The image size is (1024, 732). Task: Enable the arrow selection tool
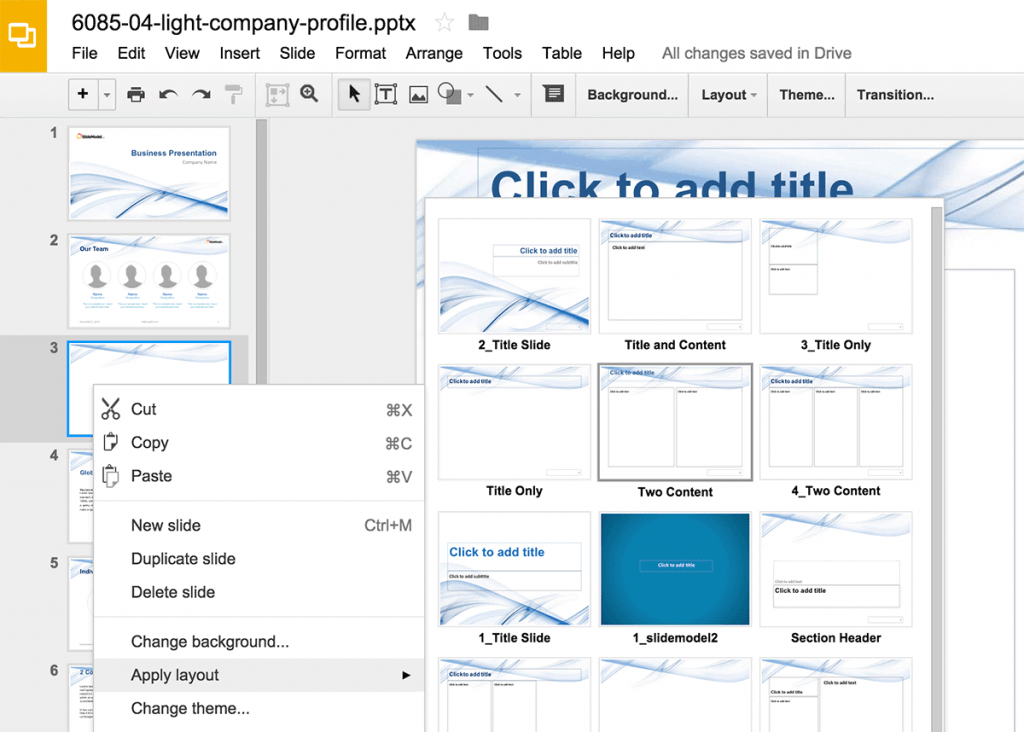tap(353, 94)
